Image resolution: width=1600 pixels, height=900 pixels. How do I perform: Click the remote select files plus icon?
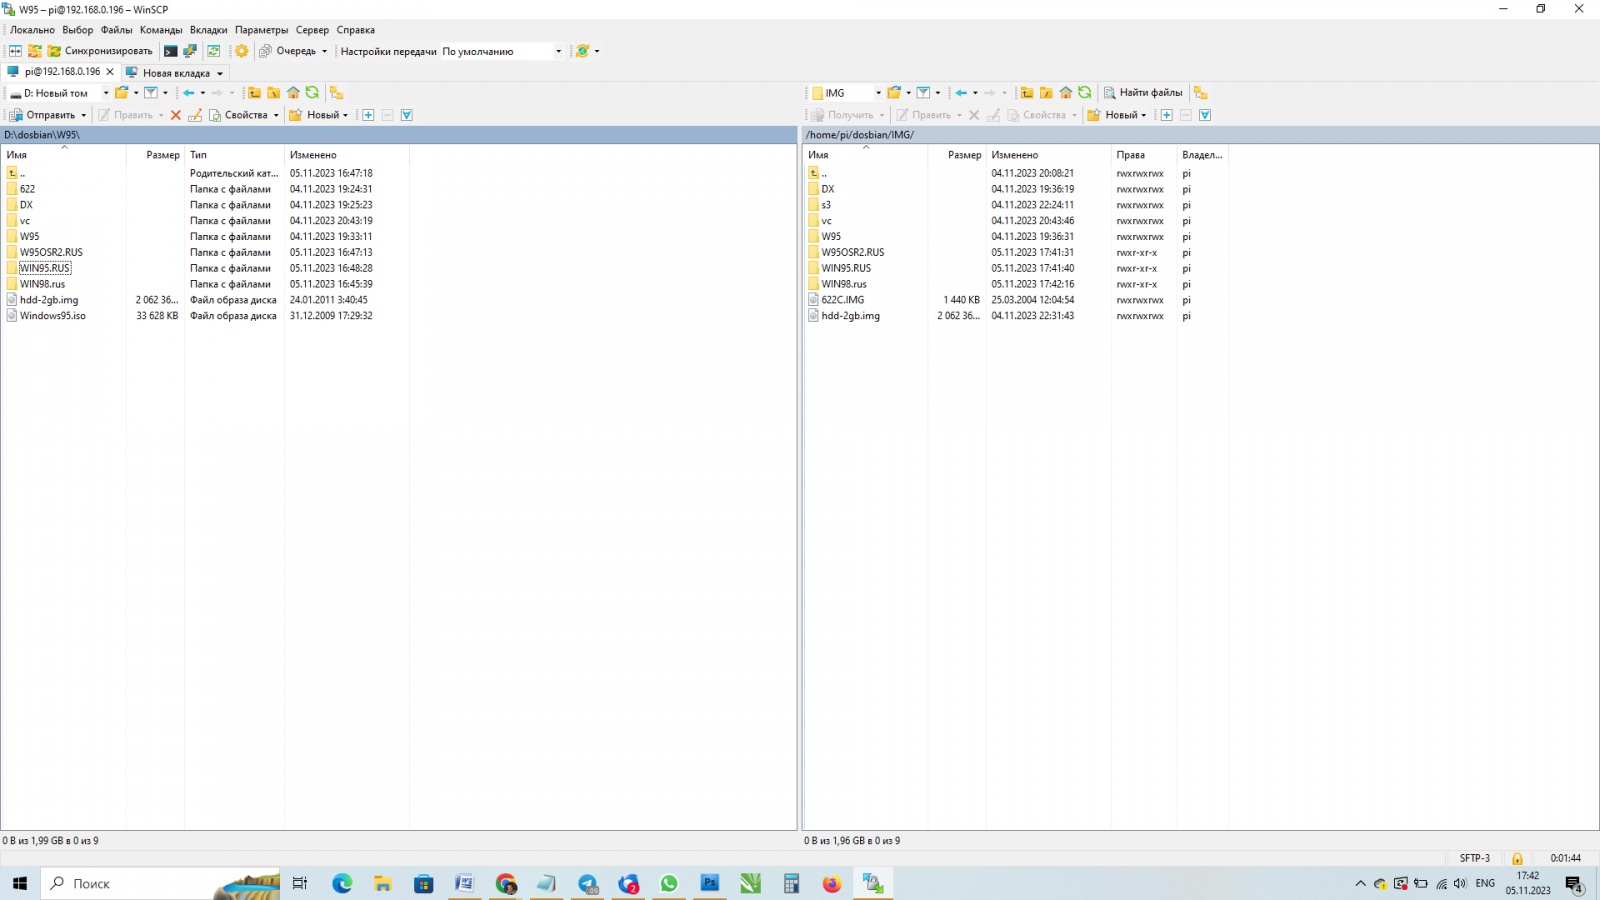[1166, 115]
